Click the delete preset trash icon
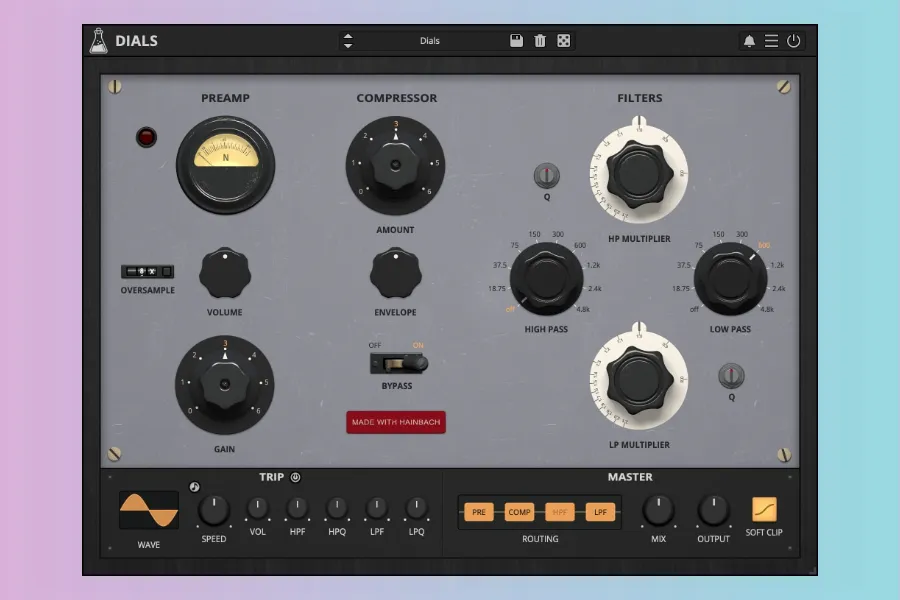 click(540, 41)
